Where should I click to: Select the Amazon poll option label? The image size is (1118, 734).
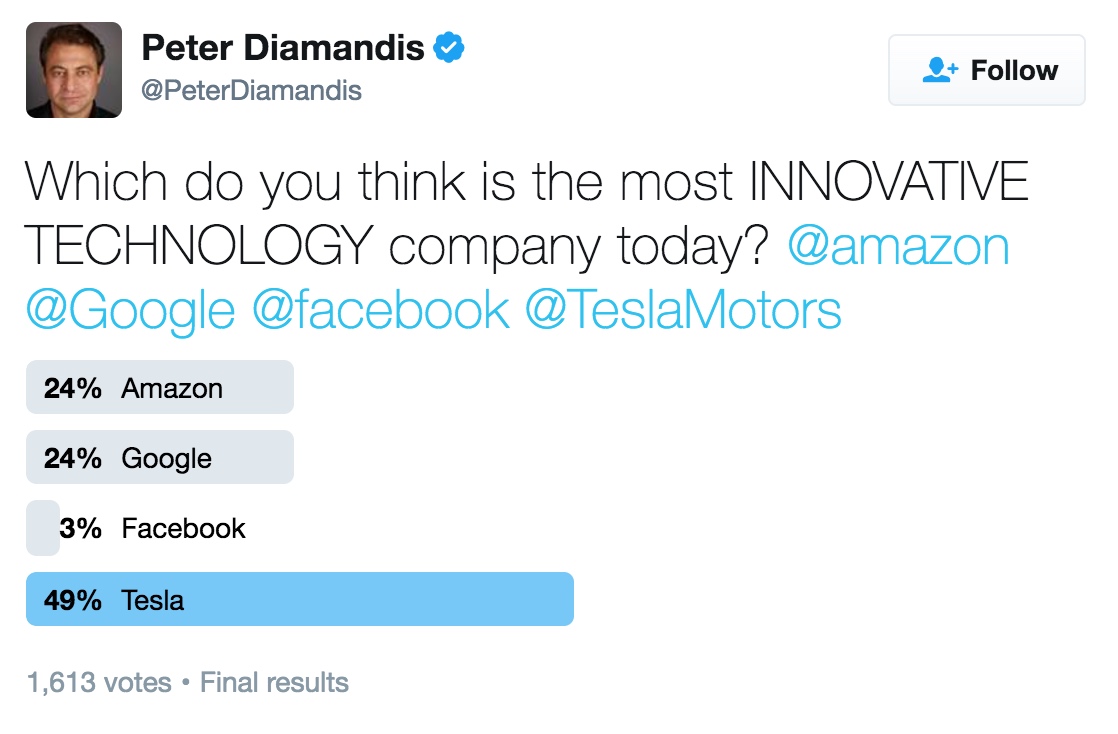pos(172,388)
